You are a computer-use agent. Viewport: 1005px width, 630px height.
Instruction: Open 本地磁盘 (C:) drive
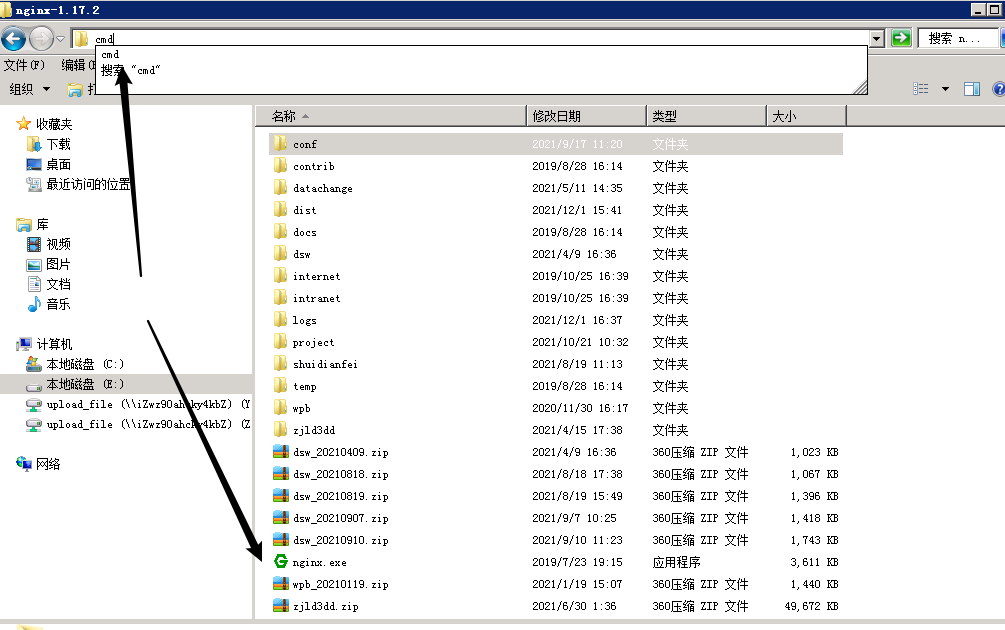point(75,364)
